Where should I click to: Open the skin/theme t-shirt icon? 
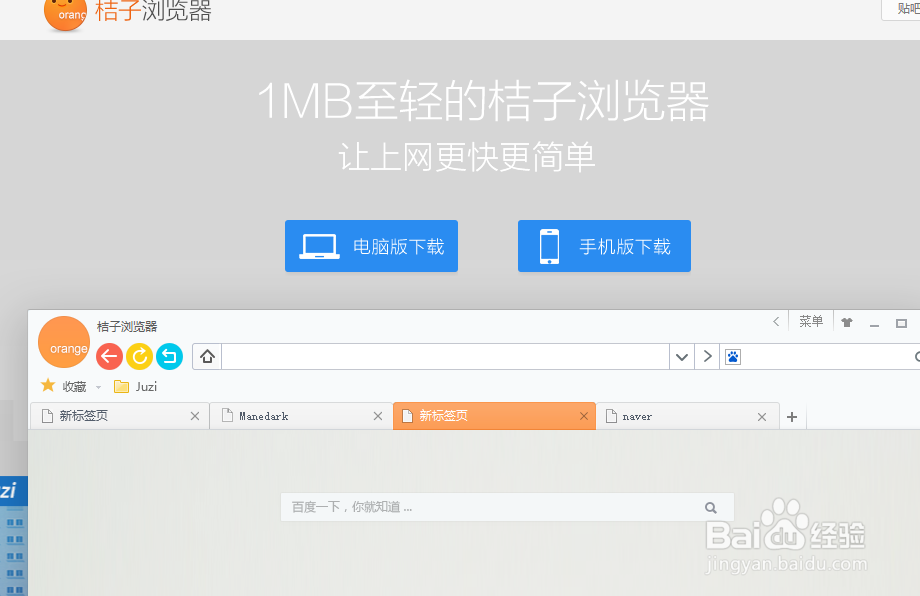846,321
